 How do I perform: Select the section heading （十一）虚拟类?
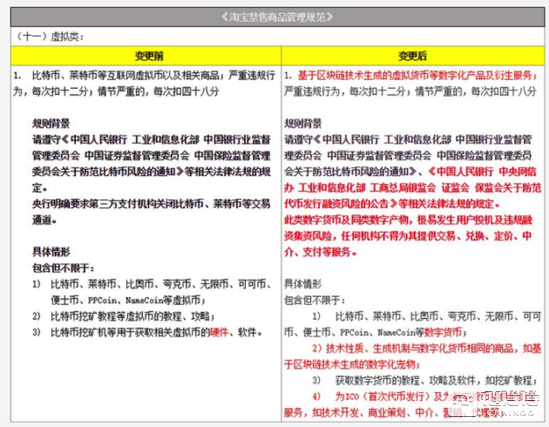click(50, 36)
